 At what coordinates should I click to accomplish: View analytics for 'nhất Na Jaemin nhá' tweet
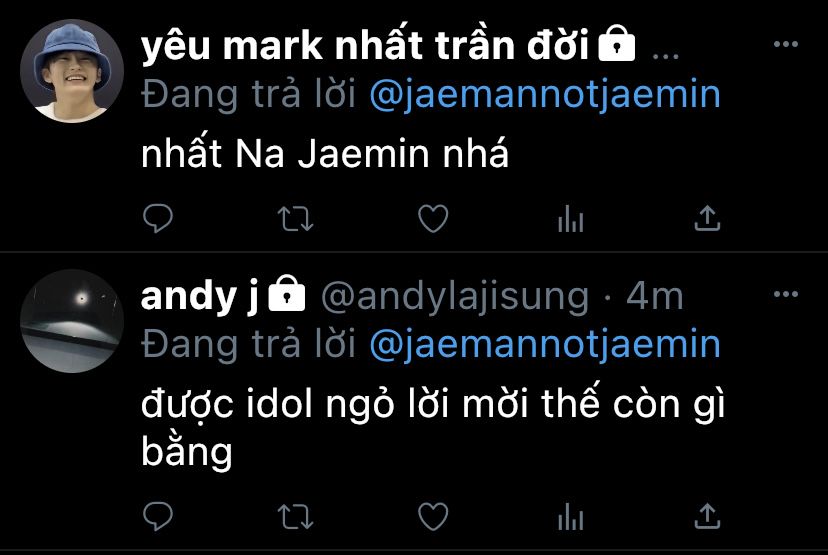coord(570,219)
